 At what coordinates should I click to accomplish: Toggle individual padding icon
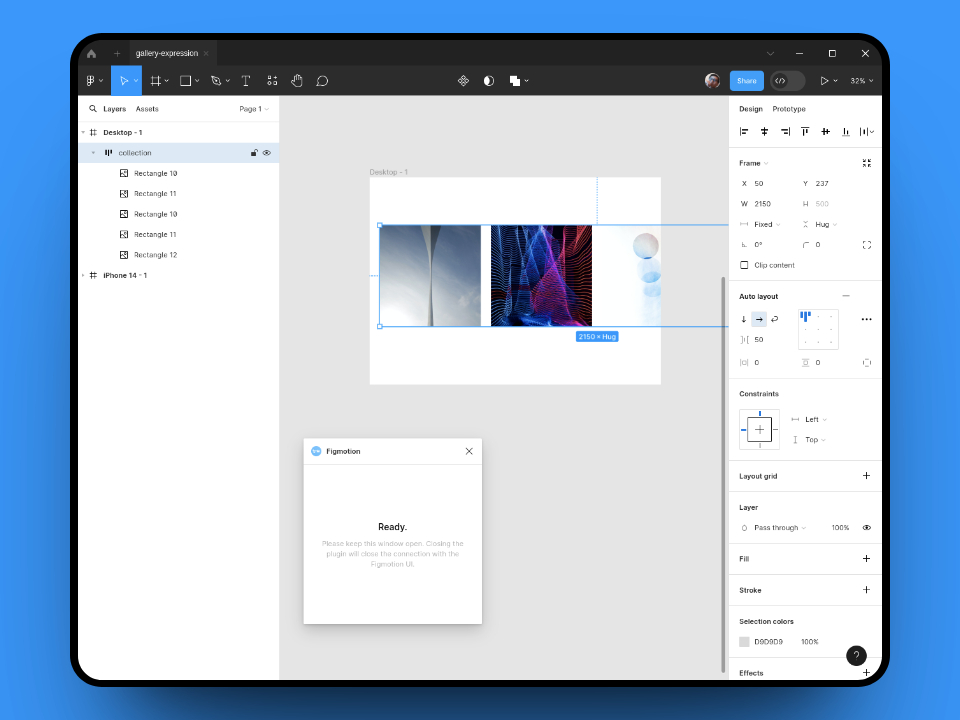click(x=866, y=362)
